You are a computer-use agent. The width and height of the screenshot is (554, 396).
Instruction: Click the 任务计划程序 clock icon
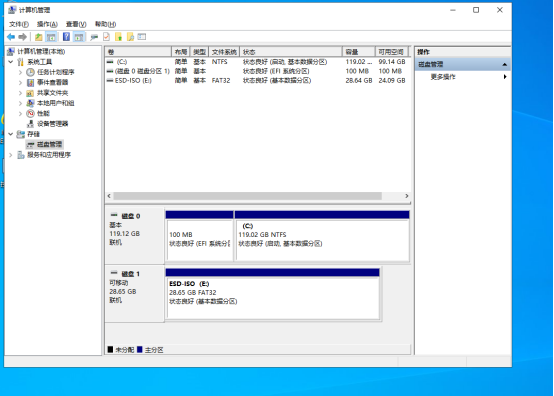[x=30, y=72]
